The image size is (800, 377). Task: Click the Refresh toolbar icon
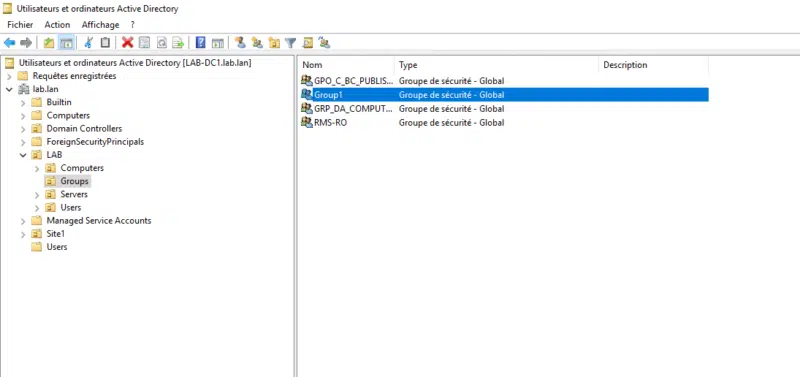tap(161, 43)
